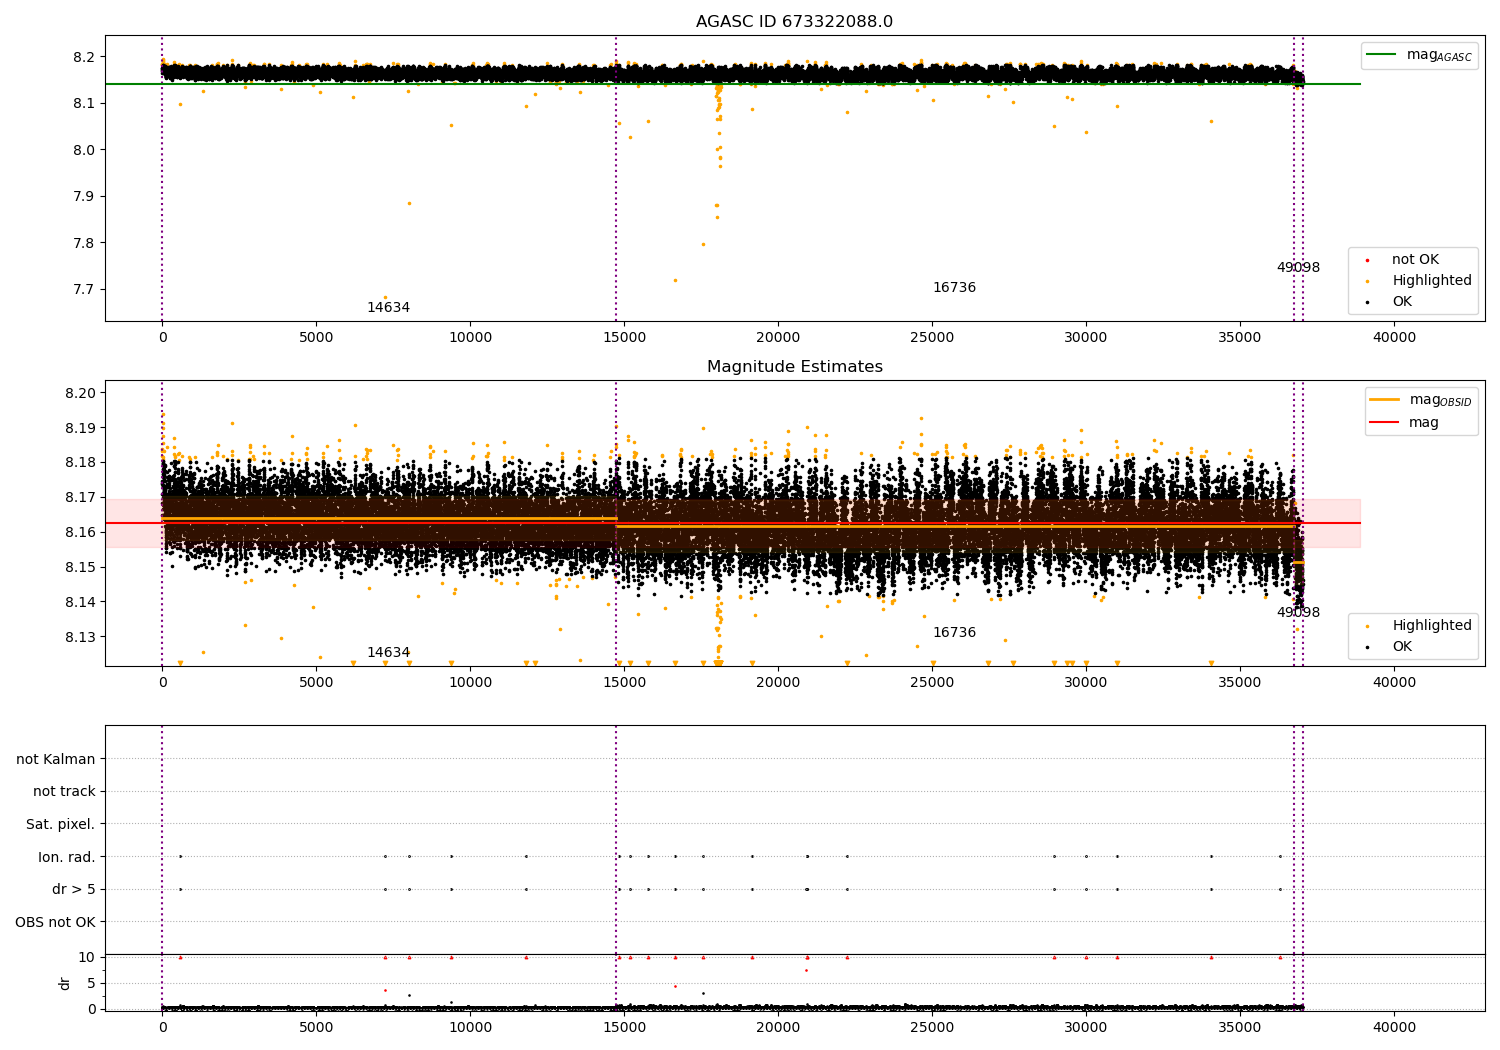
Task: Click the 'Magnitude Estimates' plot title
Action: point(794,367)
